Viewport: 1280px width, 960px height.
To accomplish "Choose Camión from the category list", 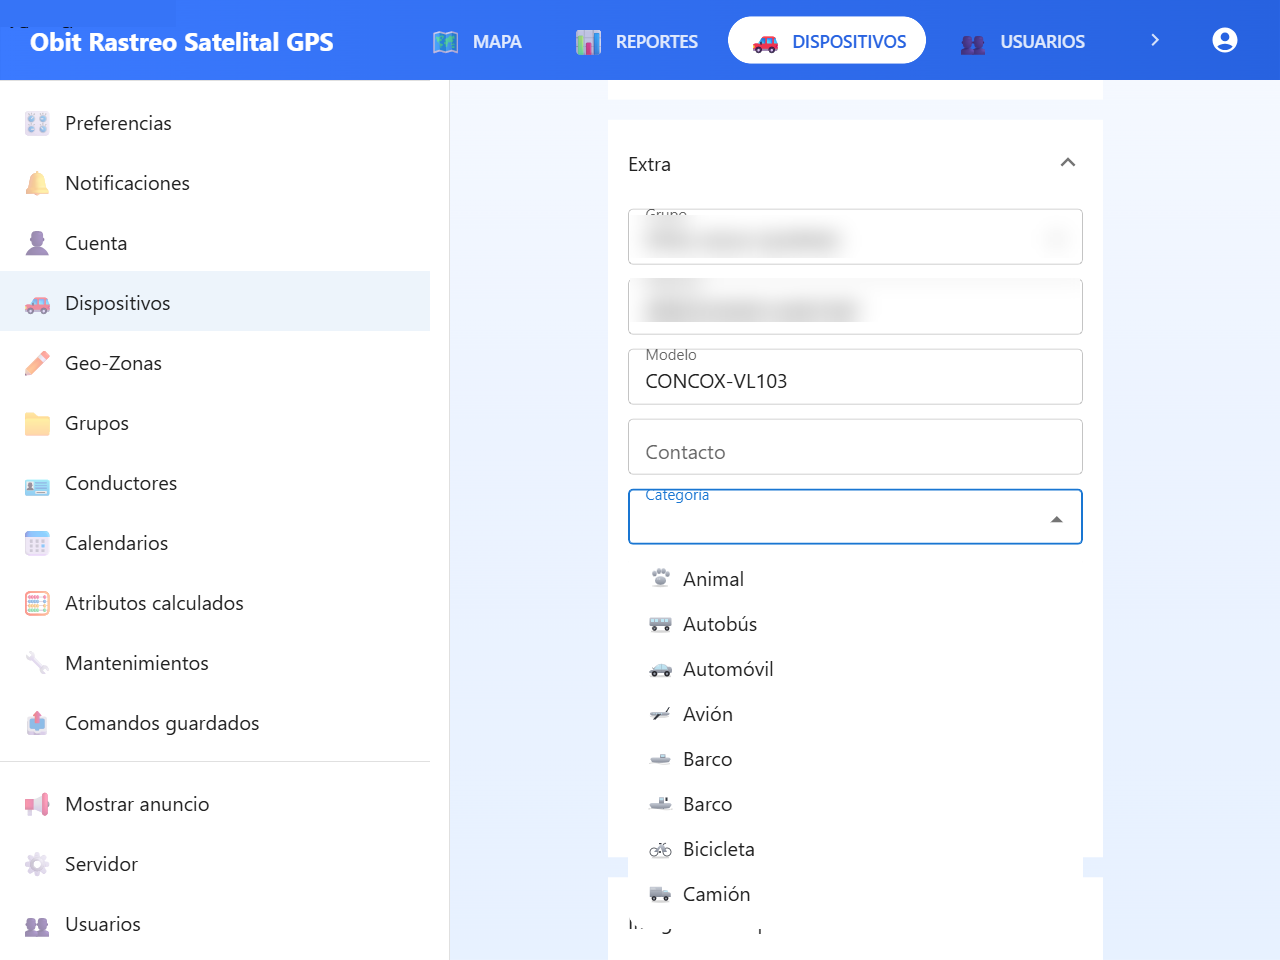I will pos(855,894).
